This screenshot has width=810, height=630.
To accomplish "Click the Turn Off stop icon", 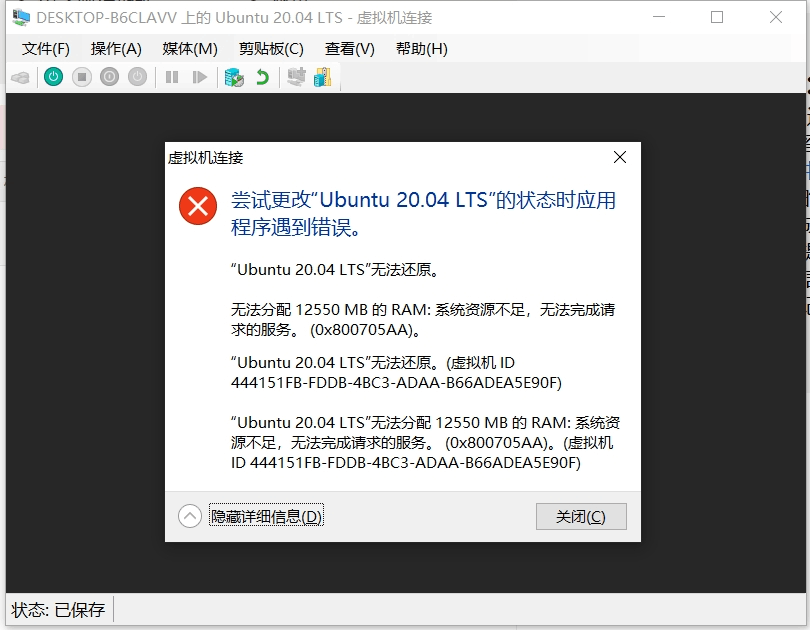I will coord(82,77).
